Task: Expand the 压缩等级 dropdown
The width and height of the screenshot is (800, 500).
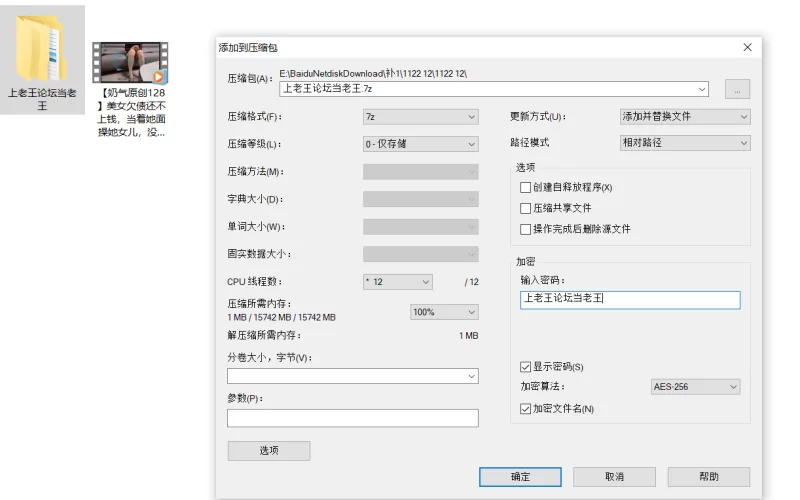Action: pyautogui.click(x=421, y=144)
